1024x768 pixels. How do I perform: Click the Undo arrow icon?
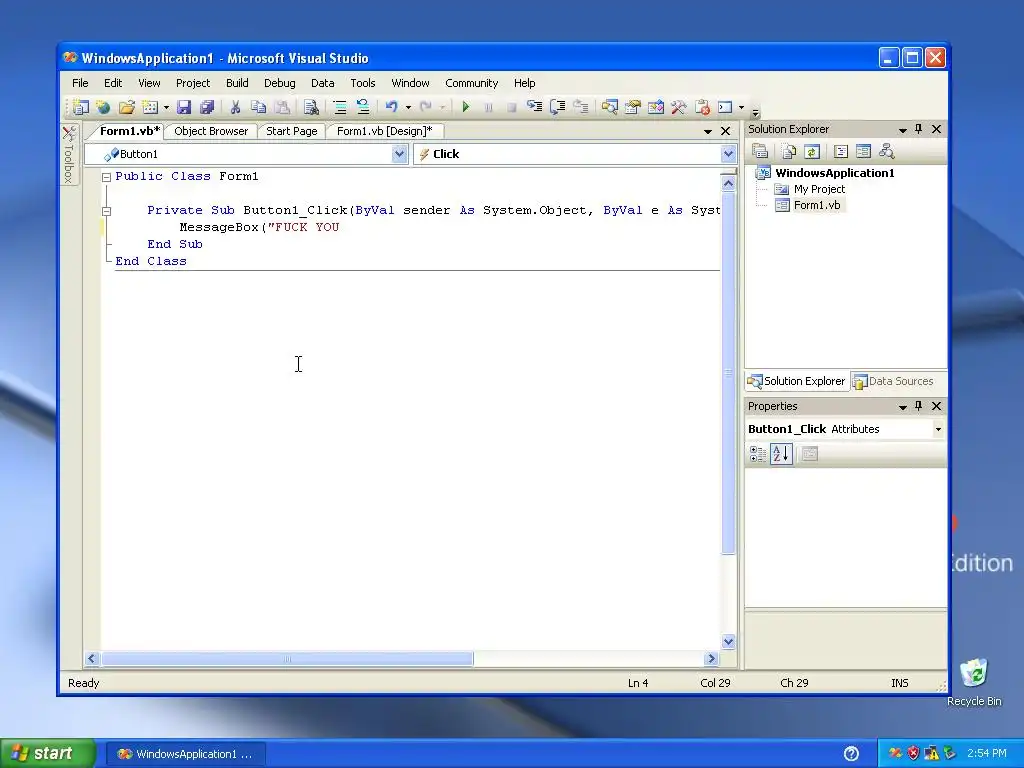click(x=391, y=106)
